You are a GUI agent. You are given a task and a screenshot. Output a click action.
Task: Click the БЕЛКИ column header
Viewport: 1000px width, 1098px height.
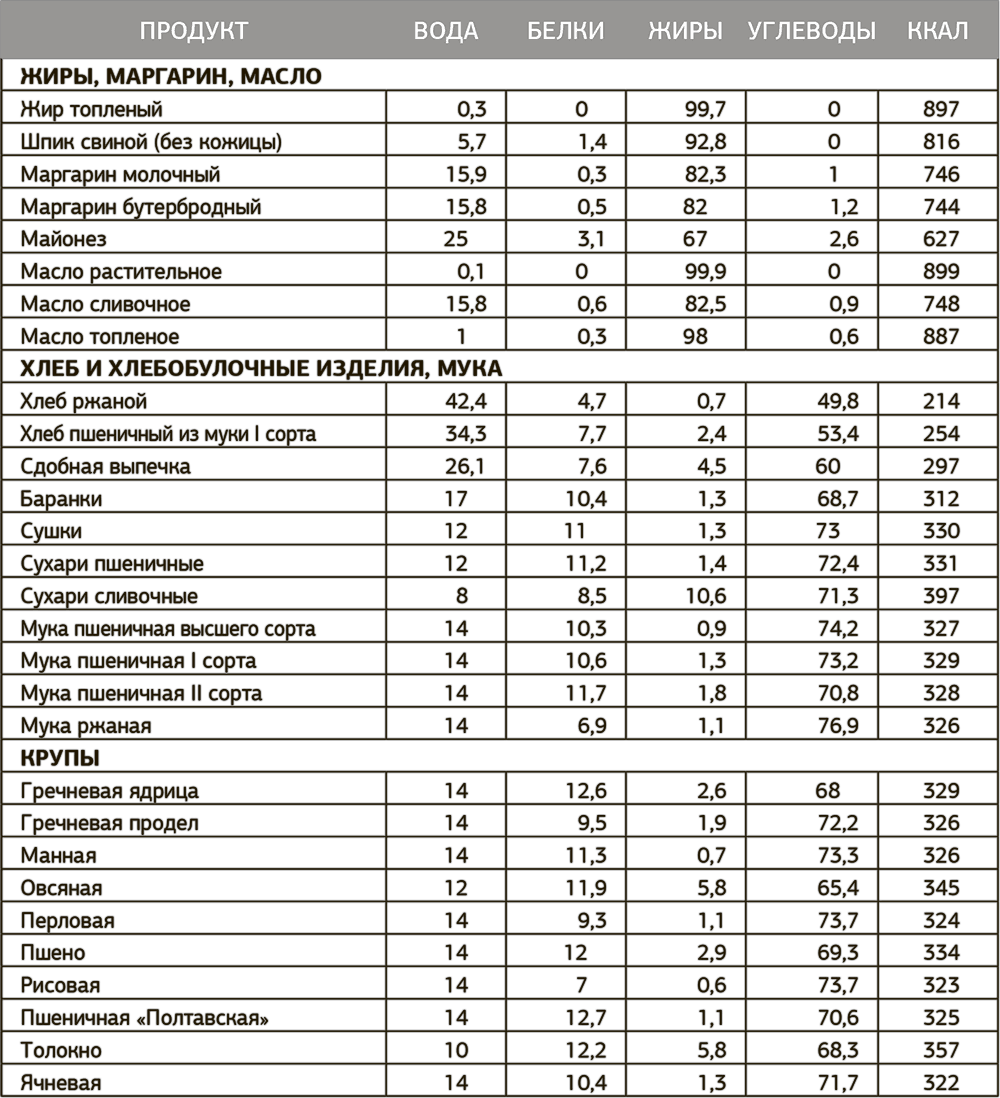[x=565, y=31]
